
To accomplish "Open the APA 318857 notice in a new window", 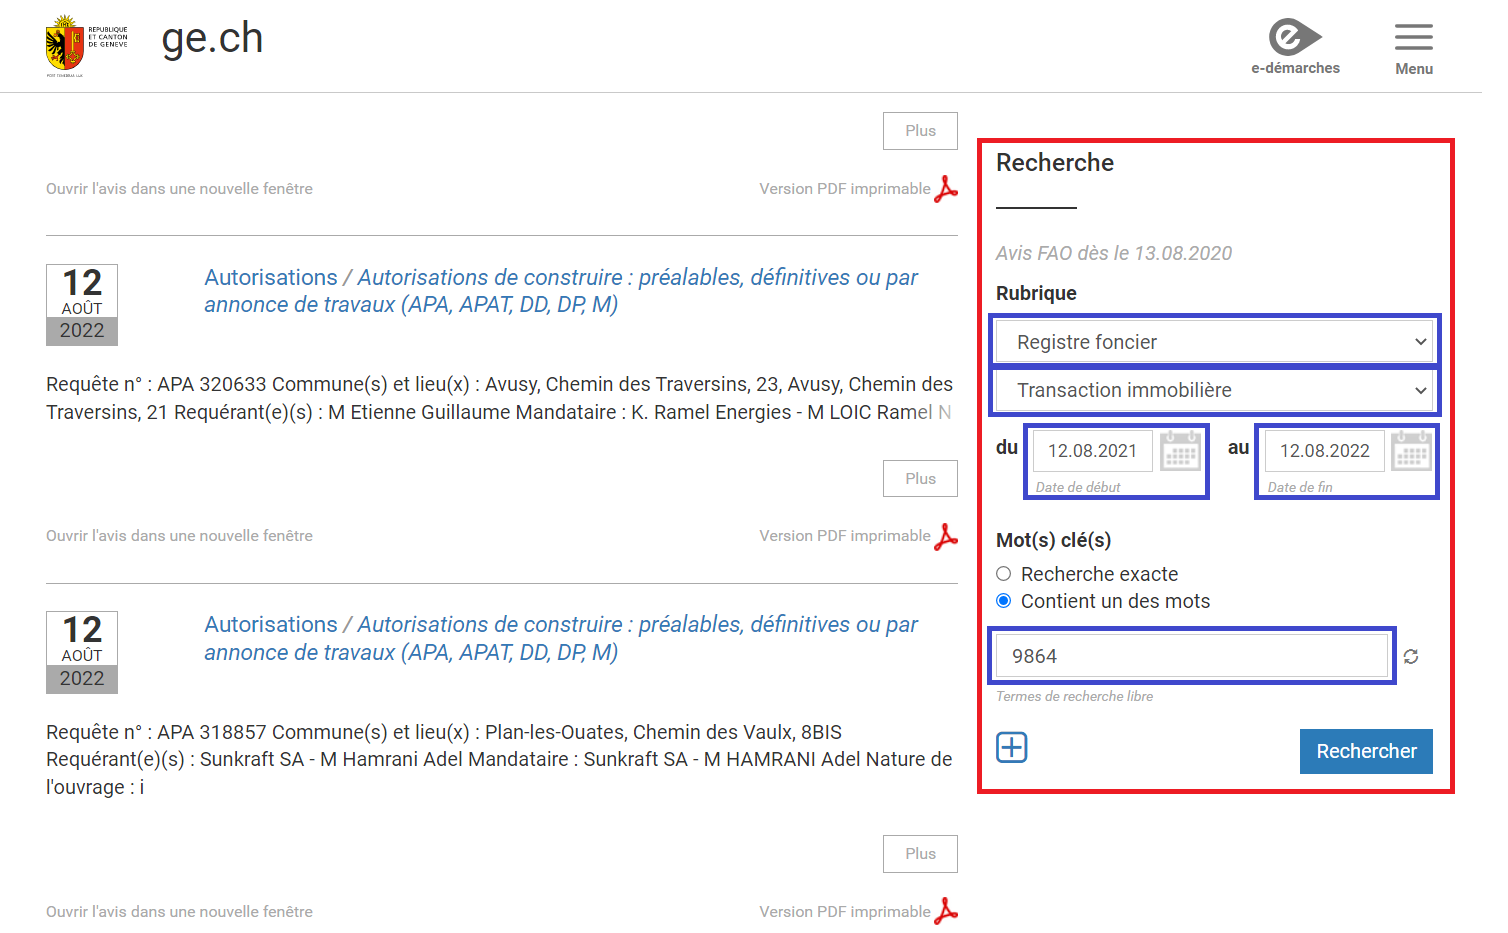I will 179,912.
